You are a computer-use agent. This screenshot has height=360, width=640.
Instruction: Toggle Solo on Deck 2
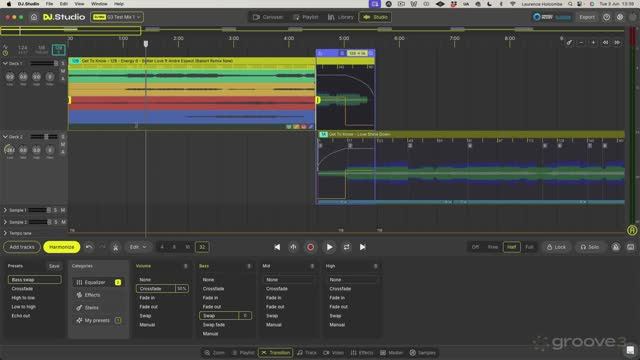[x=63, y=137]
